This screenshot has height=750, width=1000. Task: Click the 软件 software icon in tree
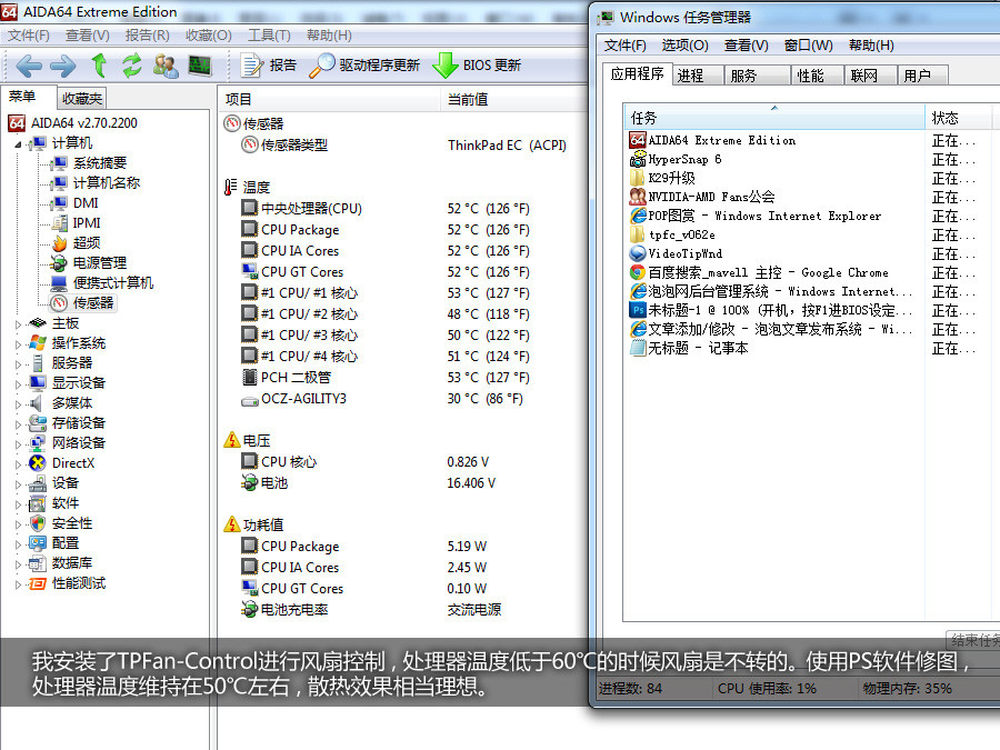coord(38,504)
